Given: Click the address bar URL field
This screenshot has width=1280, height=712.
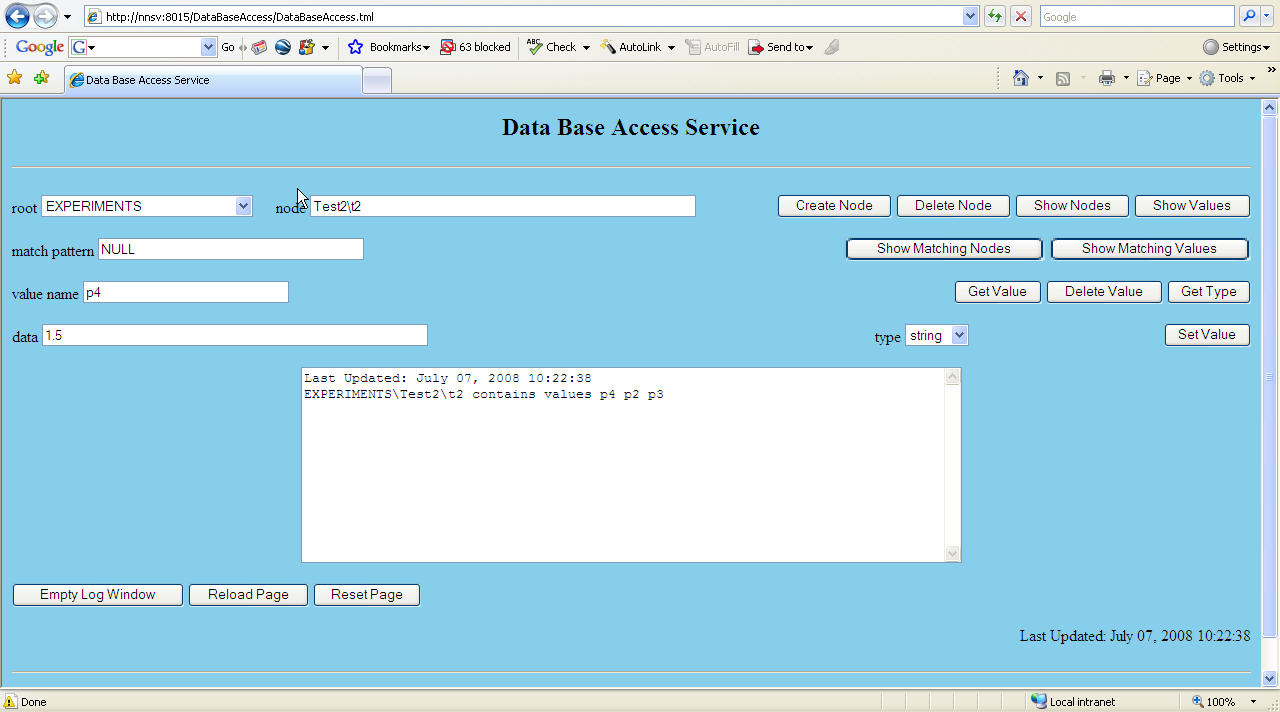Looking at the screenshot, I should [522, 17].
